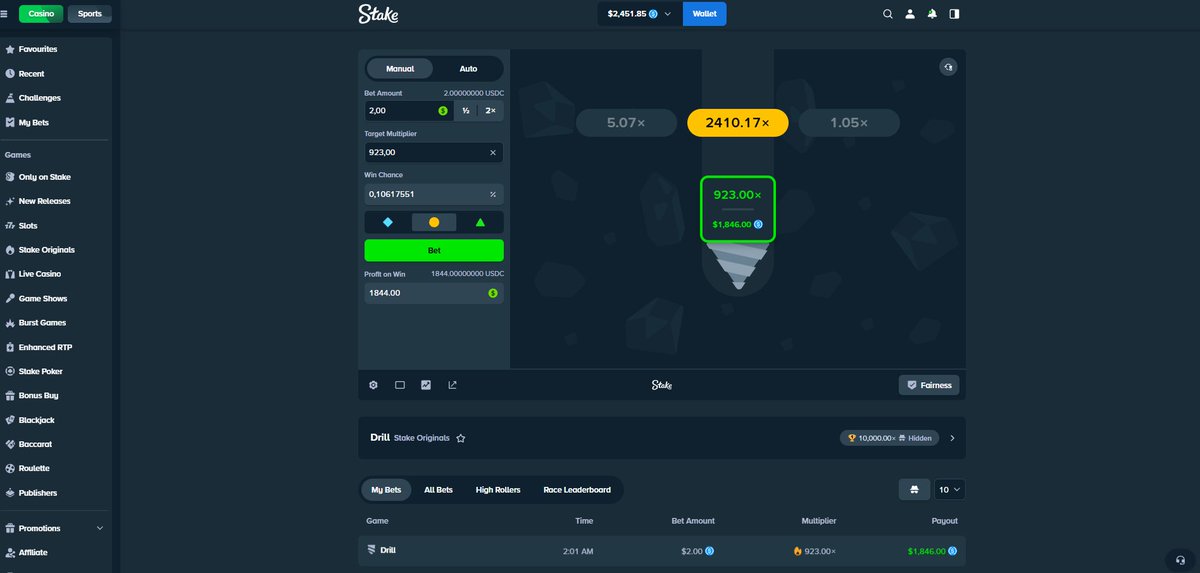The height and width of the screenshot is (573, 1200).
Task: Select the My Bets tab
Action: [x=386, y=490]
